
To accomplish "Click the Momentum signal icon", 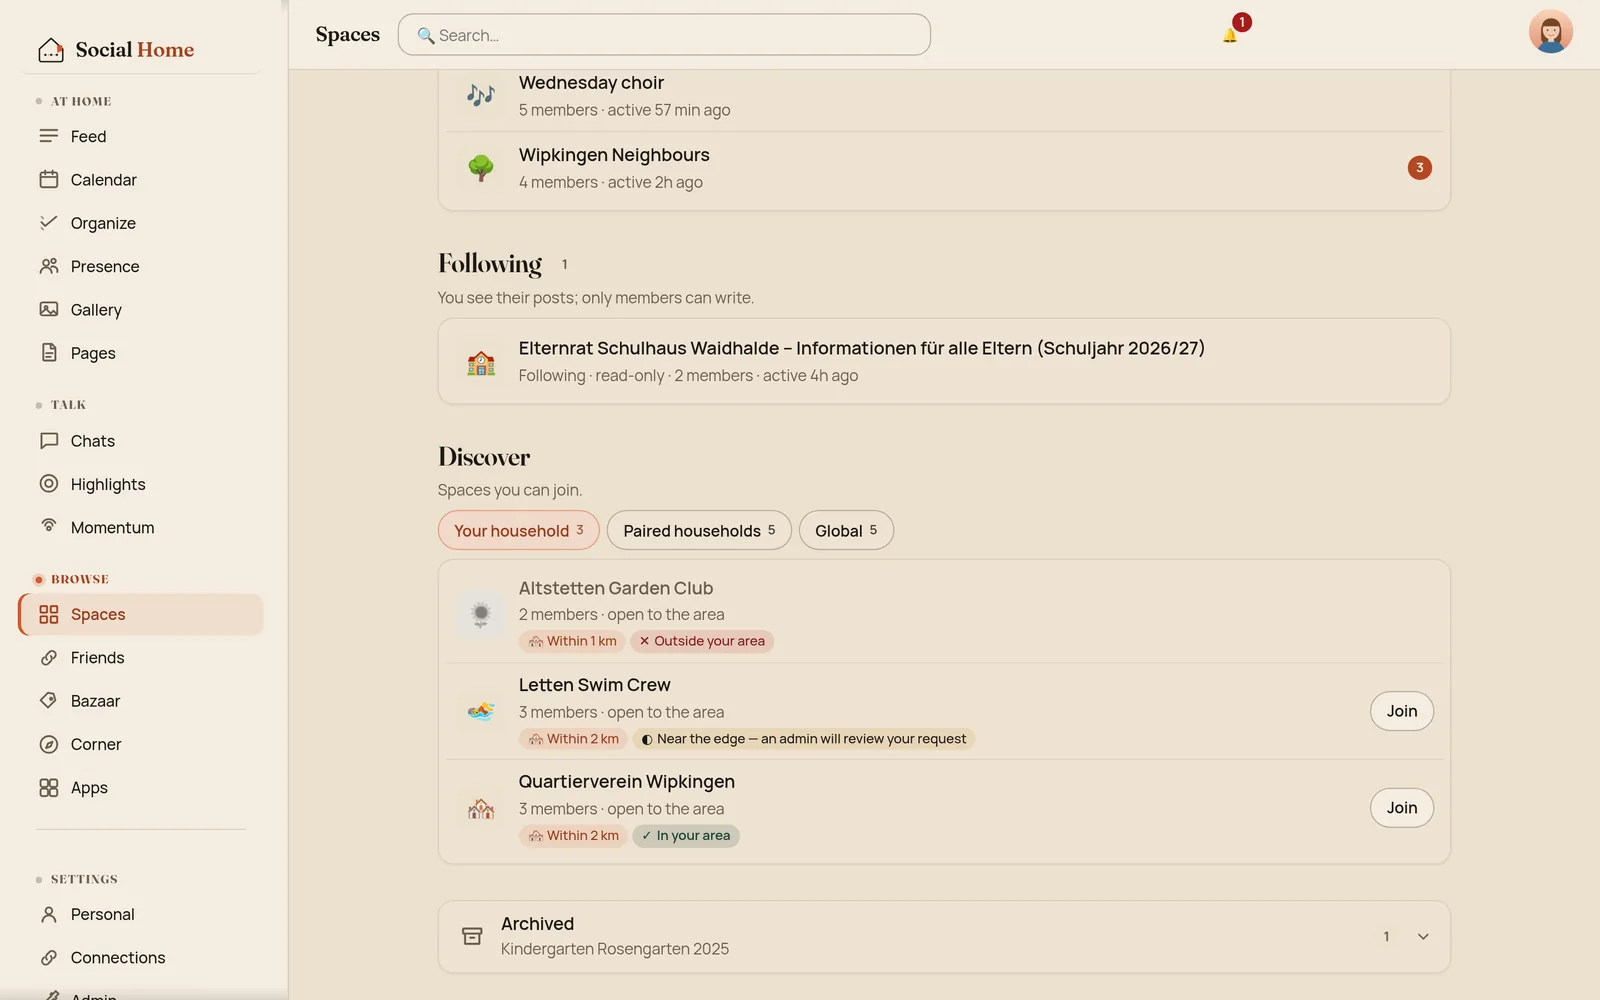I will [x=49, y=526].
